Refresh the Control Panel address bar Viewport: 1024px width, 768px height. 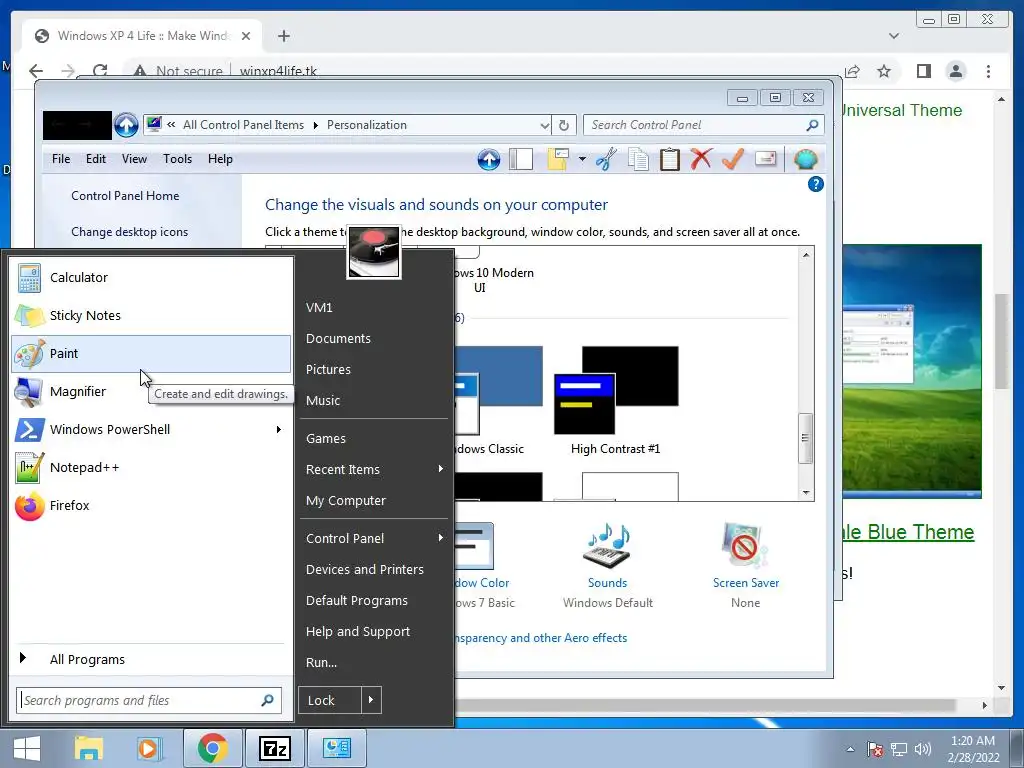coord(564,125)
